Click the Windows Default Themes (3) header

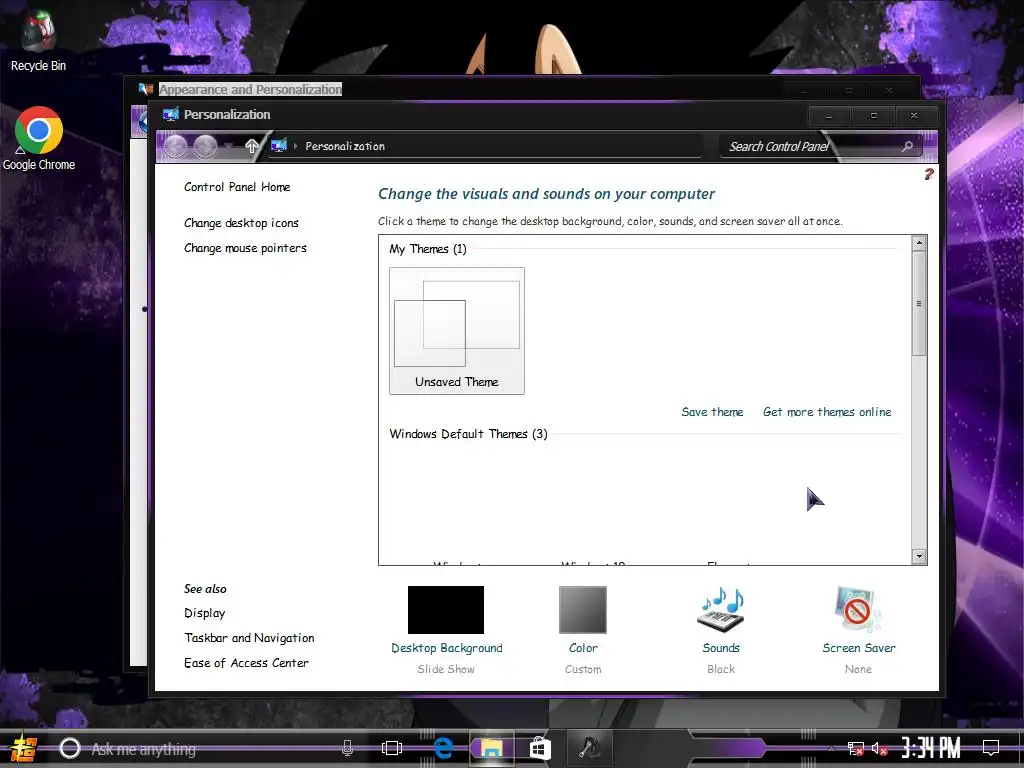click(x=468, y=434)
